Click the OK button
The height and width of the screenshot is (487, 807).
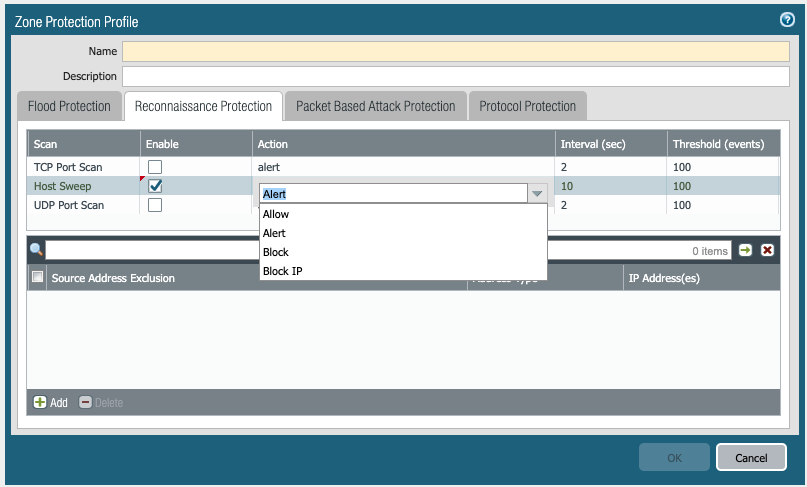pos(674,458)
